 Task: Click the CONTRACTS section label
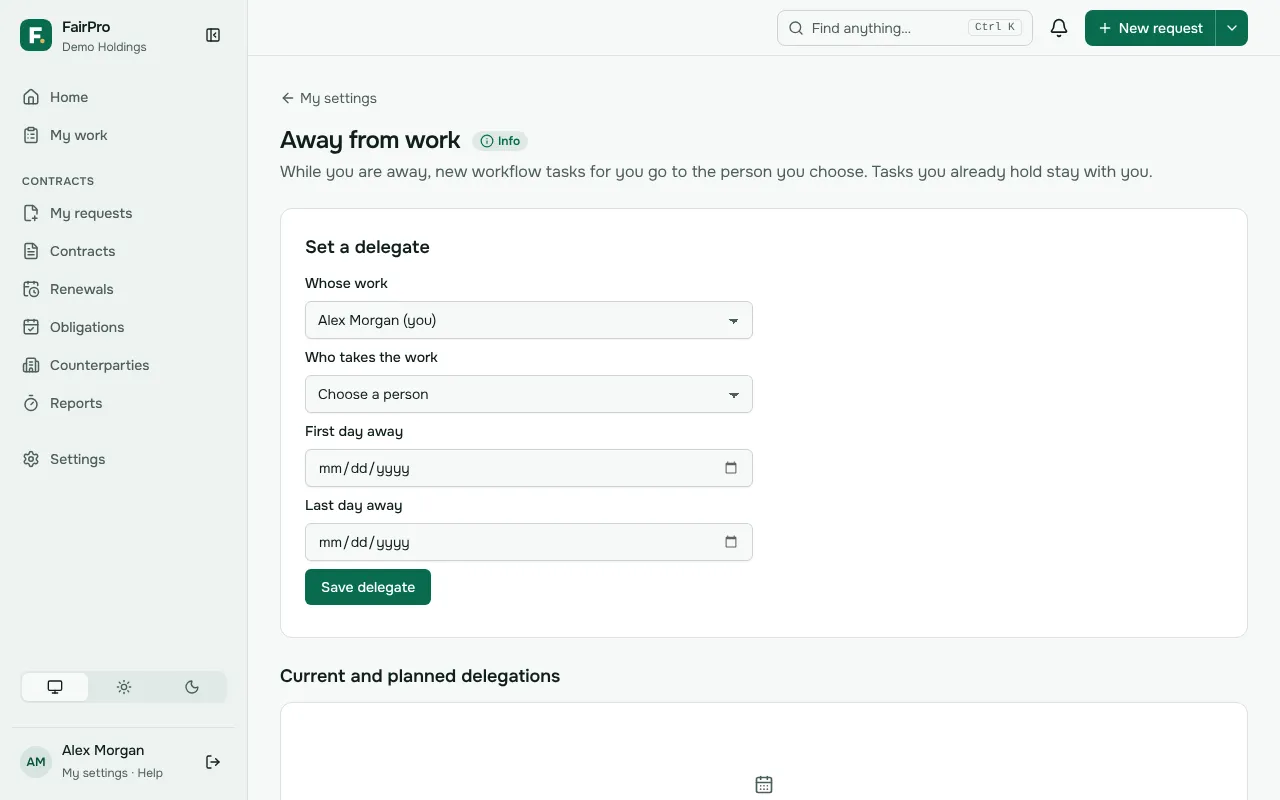pos(58,181)
